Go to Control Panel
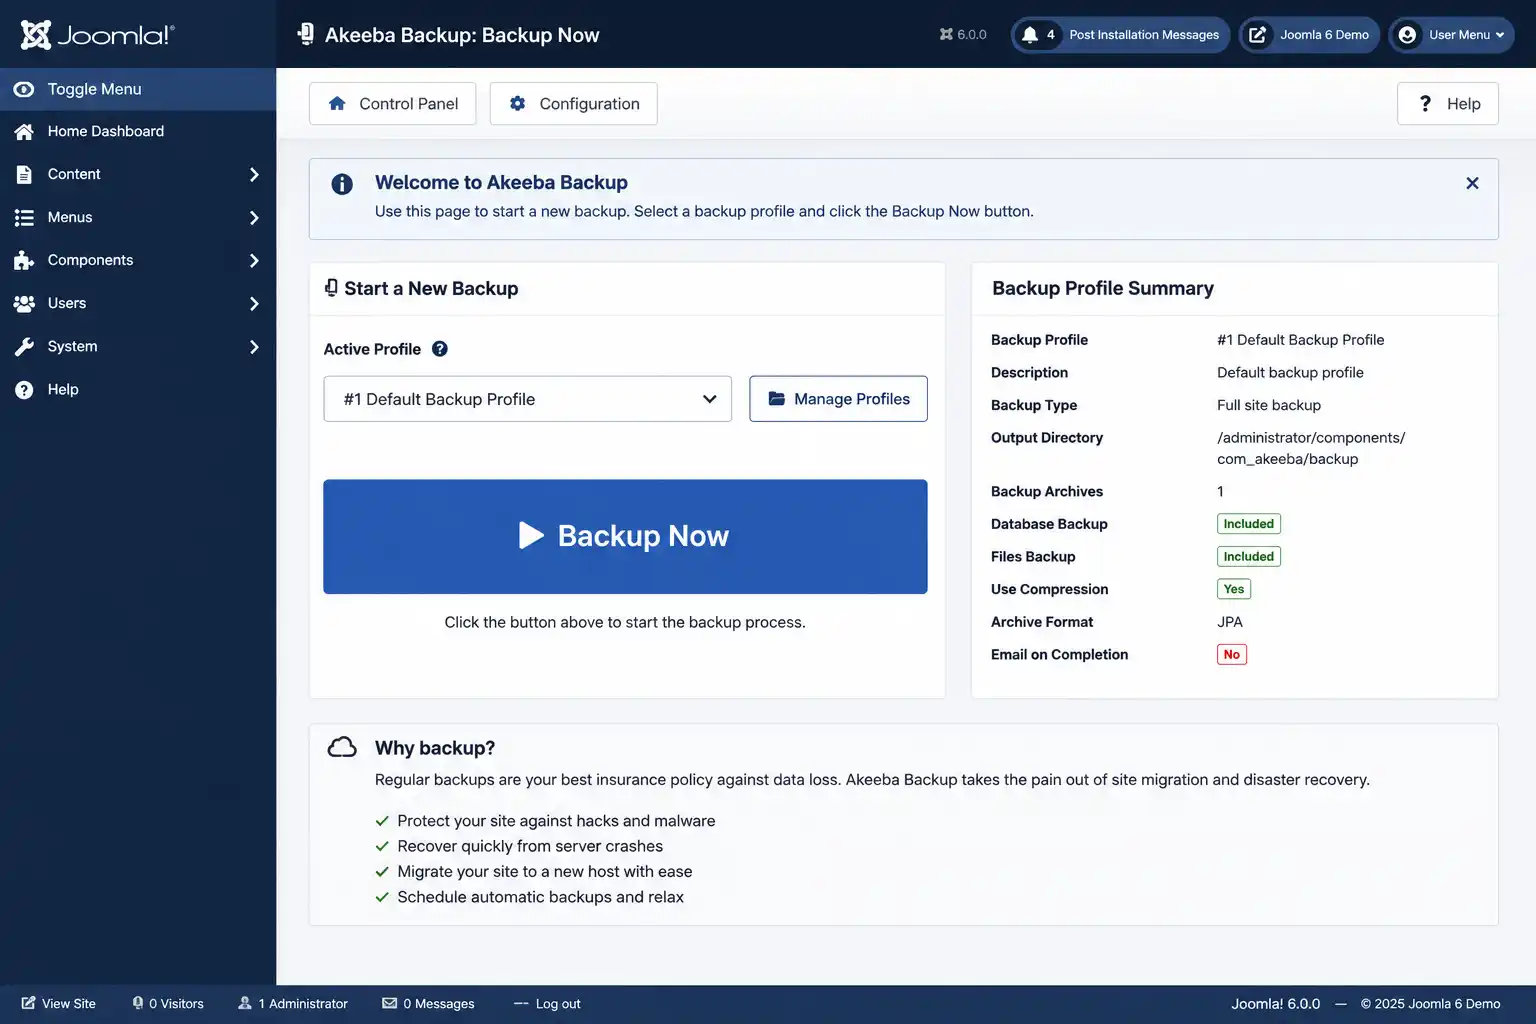The width and height of the screenshot is (1536, 1024). point(393,104)
